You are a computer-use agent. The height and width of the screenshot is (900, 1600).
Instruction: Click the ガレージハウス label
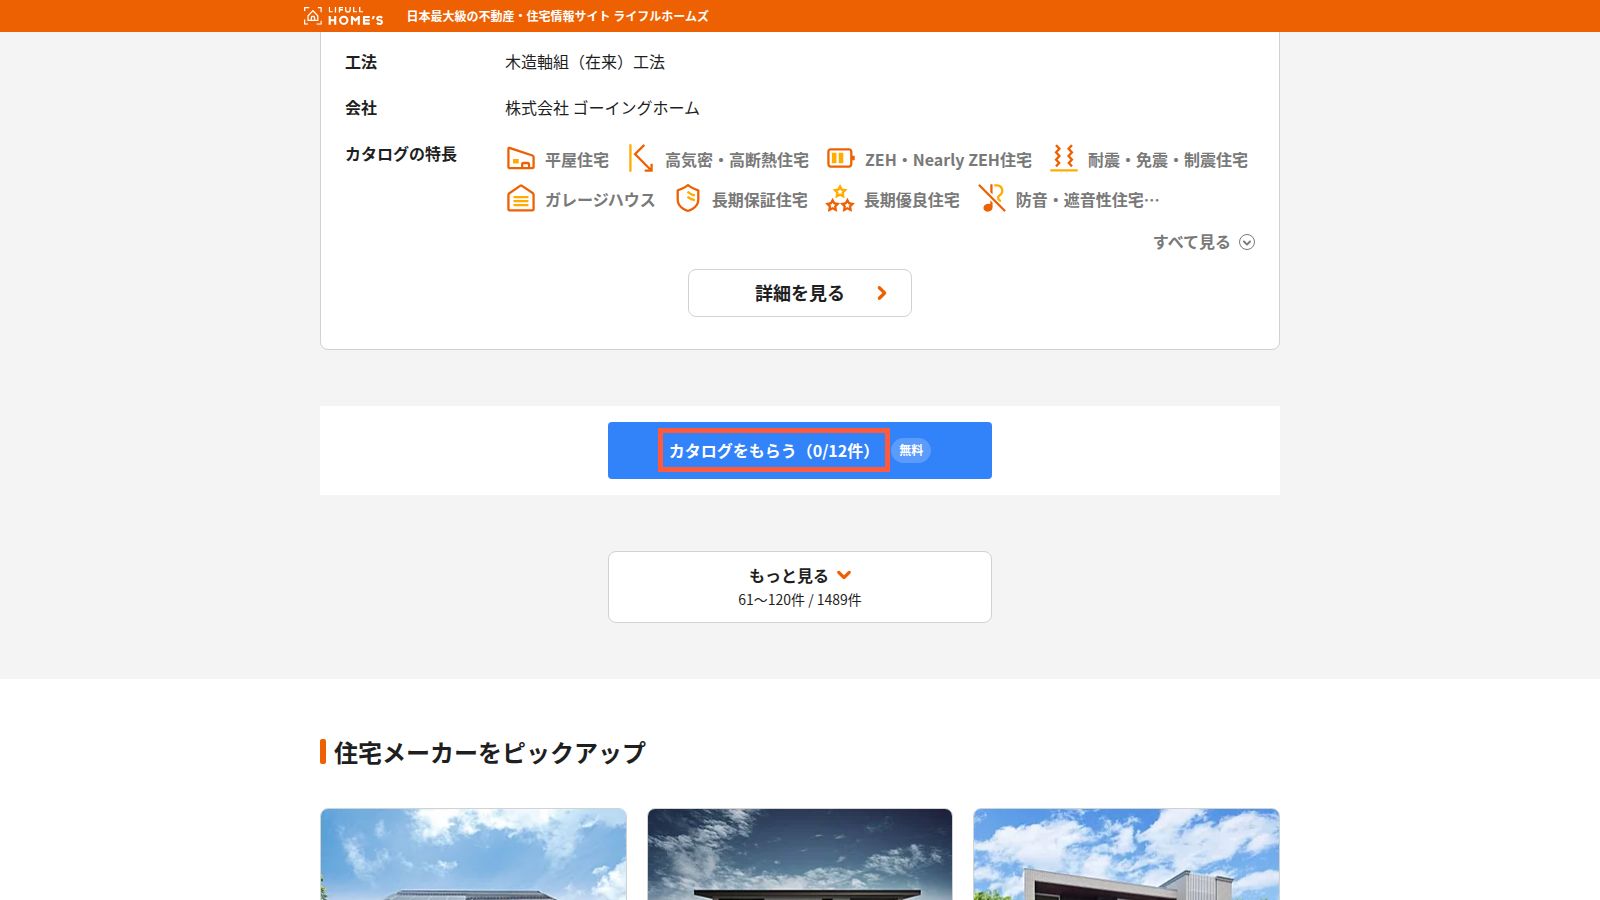tap(600, 200)
